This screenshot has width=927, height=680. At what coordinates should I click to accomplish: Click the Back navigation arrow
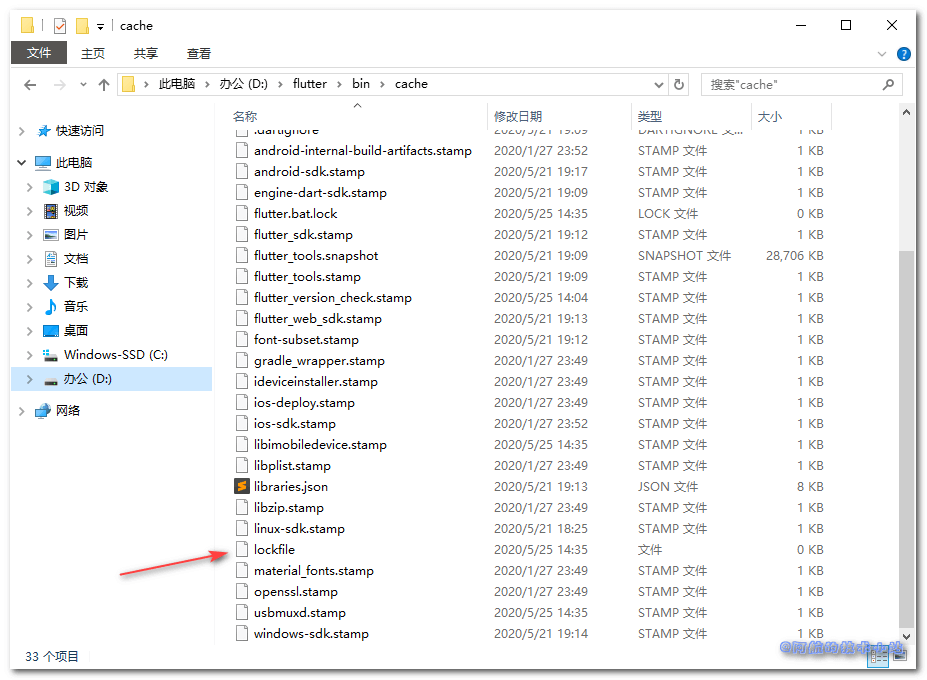click(x=30, y=85)
